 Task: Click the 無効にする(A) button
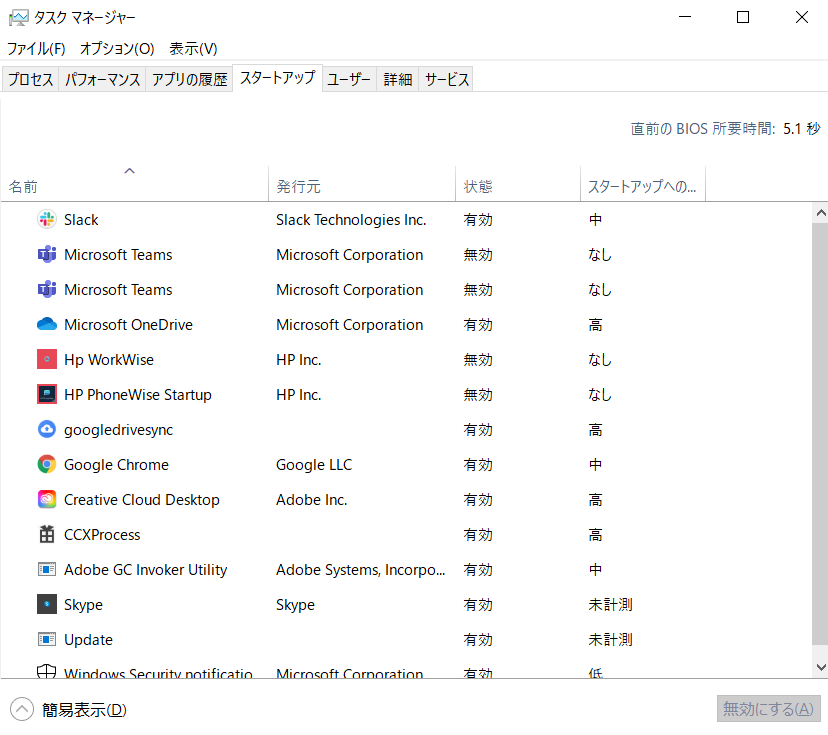click(768, 709)
